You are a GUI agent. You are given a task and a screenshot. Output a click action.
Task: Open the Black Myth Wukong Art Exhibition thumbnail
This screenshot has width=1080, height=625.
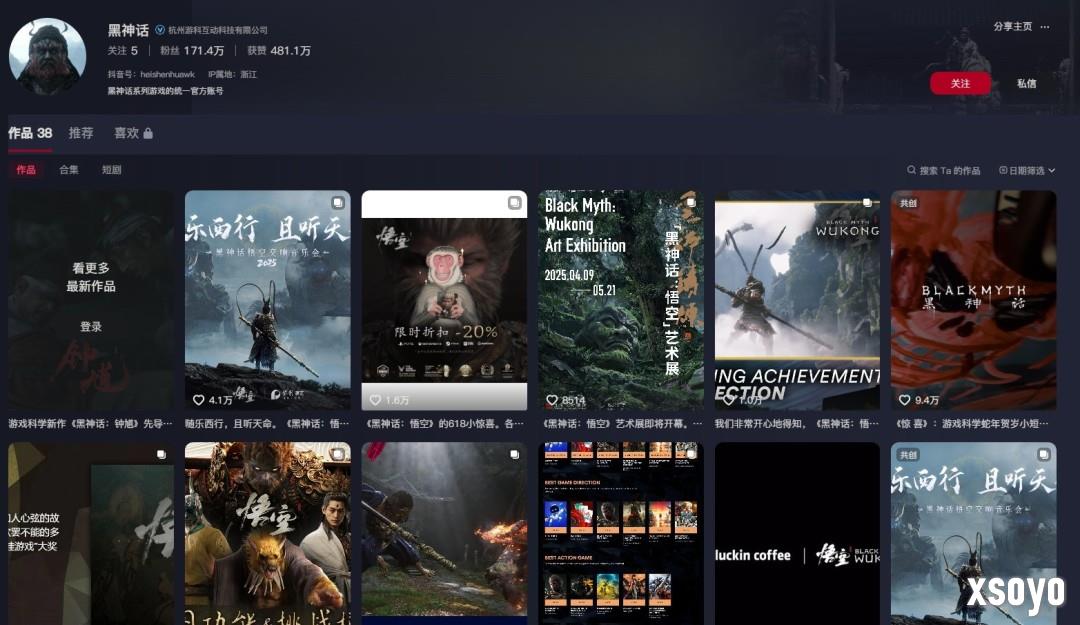pyautogui.click(x=621, y=300)
